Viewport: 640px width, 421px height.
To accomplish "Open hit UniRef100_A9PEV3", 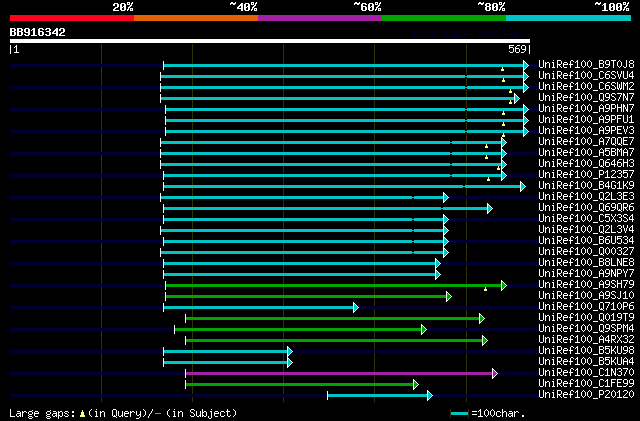I will (x=586, y=130).
